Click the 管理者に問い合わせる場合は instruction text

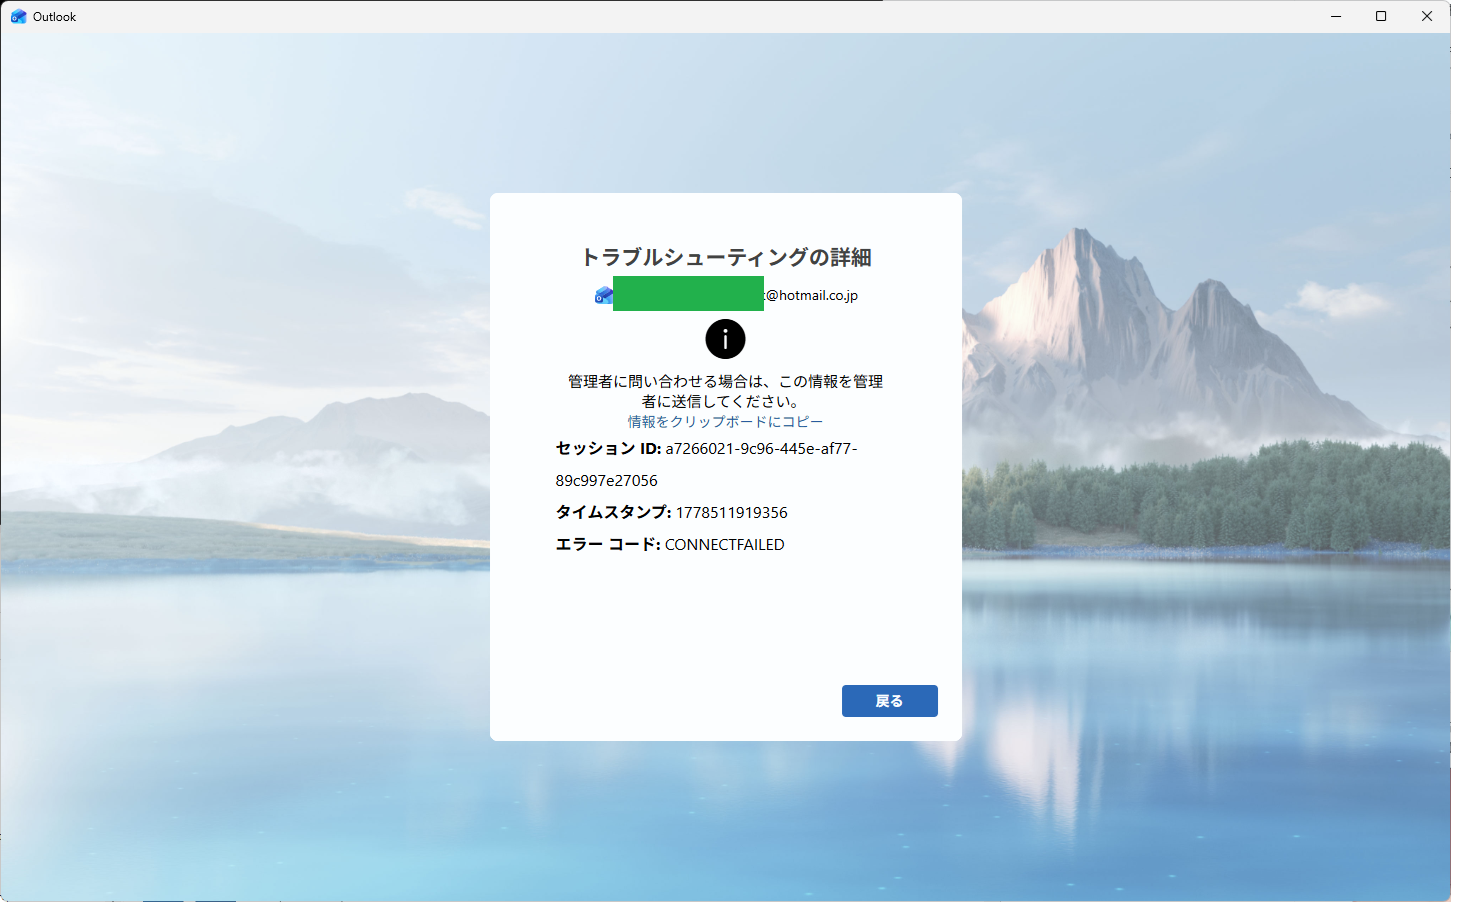pos(725,391)
